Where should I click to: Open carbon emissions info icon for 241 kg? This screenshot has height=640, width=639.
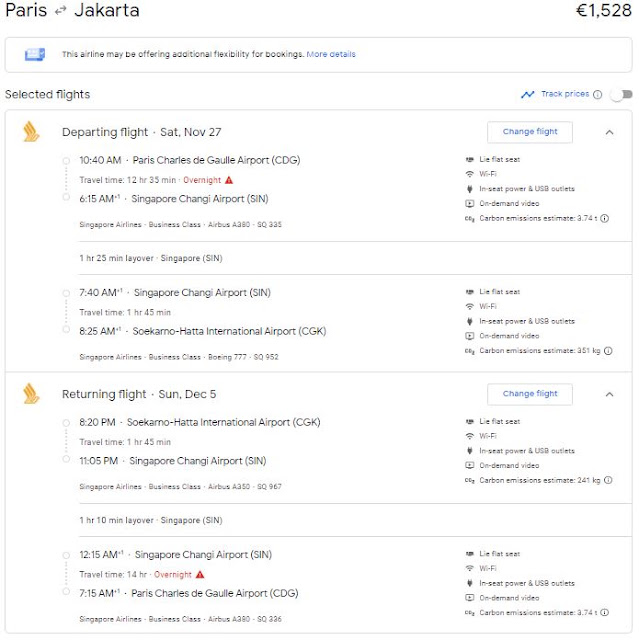coord(608,480)
